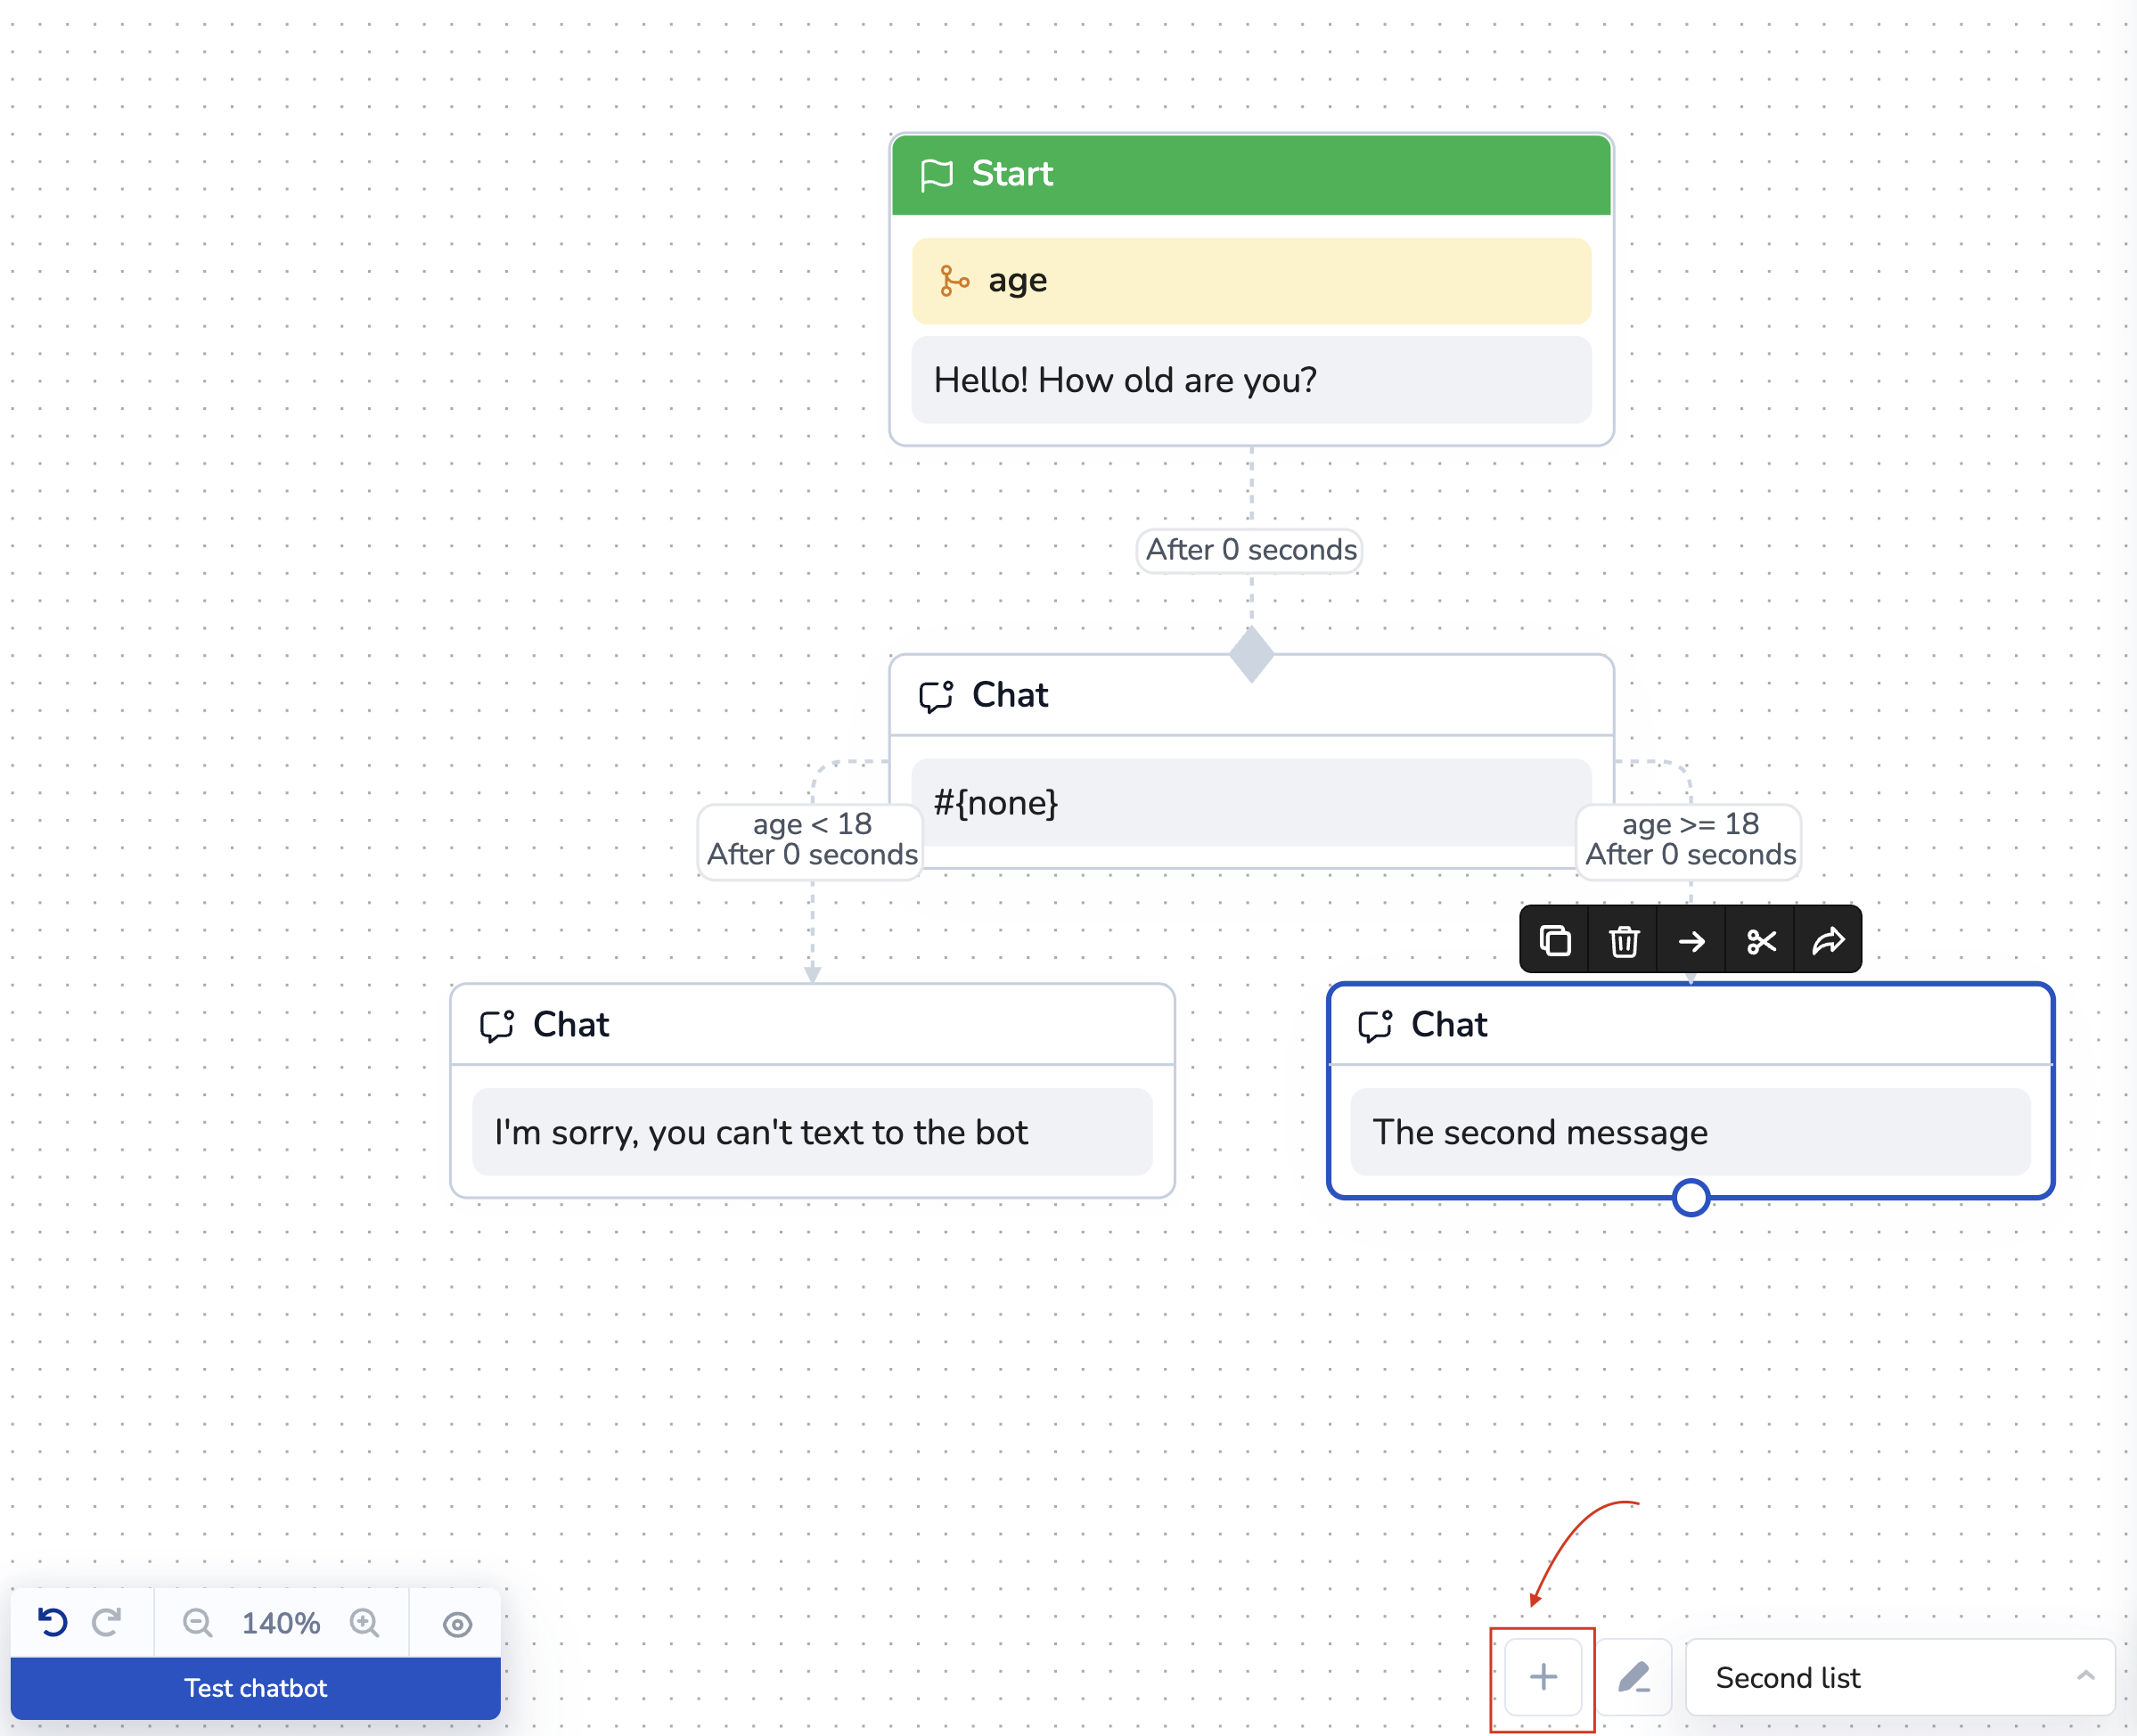This screenshot has height=1736, width=2137.
Task: Zoom out the canvas
Action: point(197,1622)
